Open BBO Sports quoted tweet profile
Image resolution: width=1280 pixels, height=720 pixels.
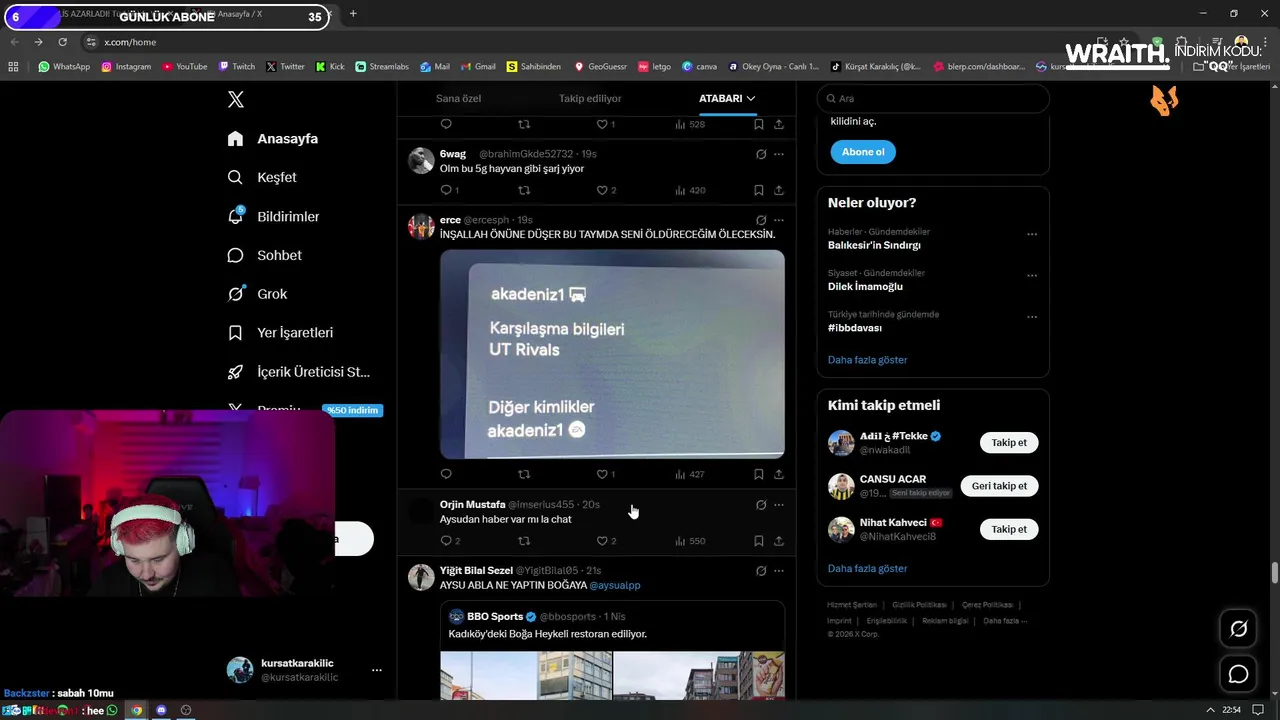[495, 617]
